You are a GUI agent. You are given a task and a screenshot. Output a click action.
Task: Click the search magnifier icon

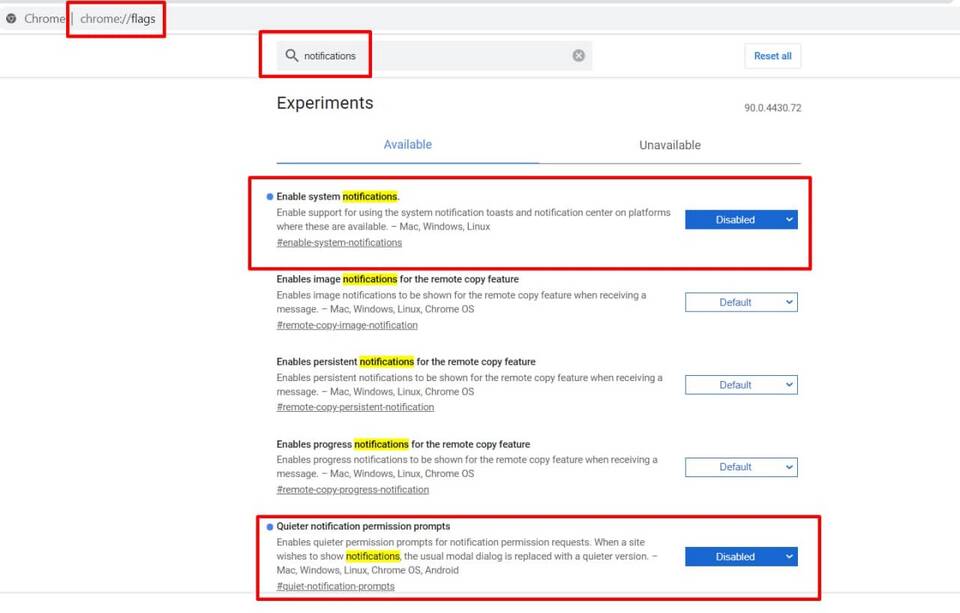tap(292, 56)
